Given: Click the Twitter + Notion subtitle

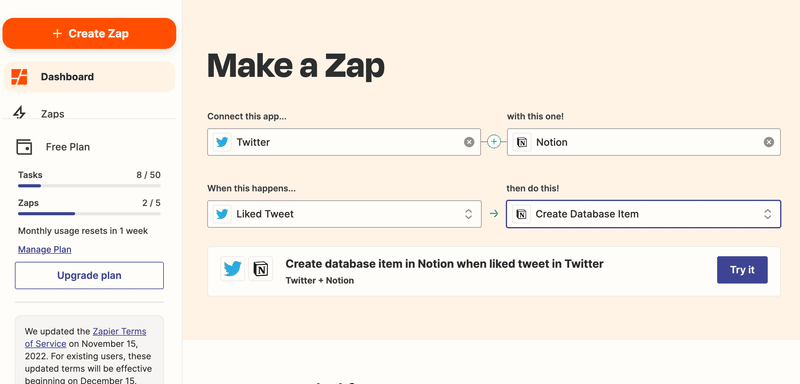Looking at the screenshot, I should [x=319, y=280].
